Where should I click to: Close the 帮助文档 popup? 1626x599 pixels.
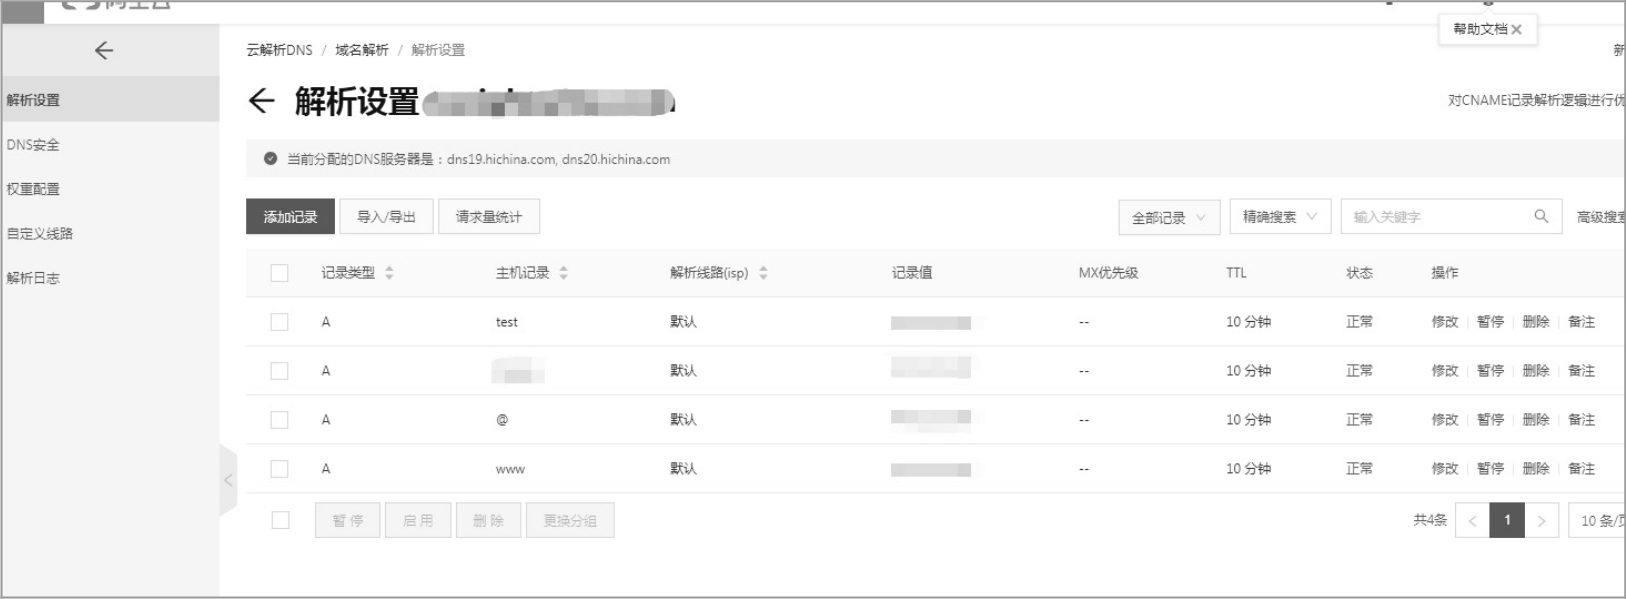[x=1517, y=30]
